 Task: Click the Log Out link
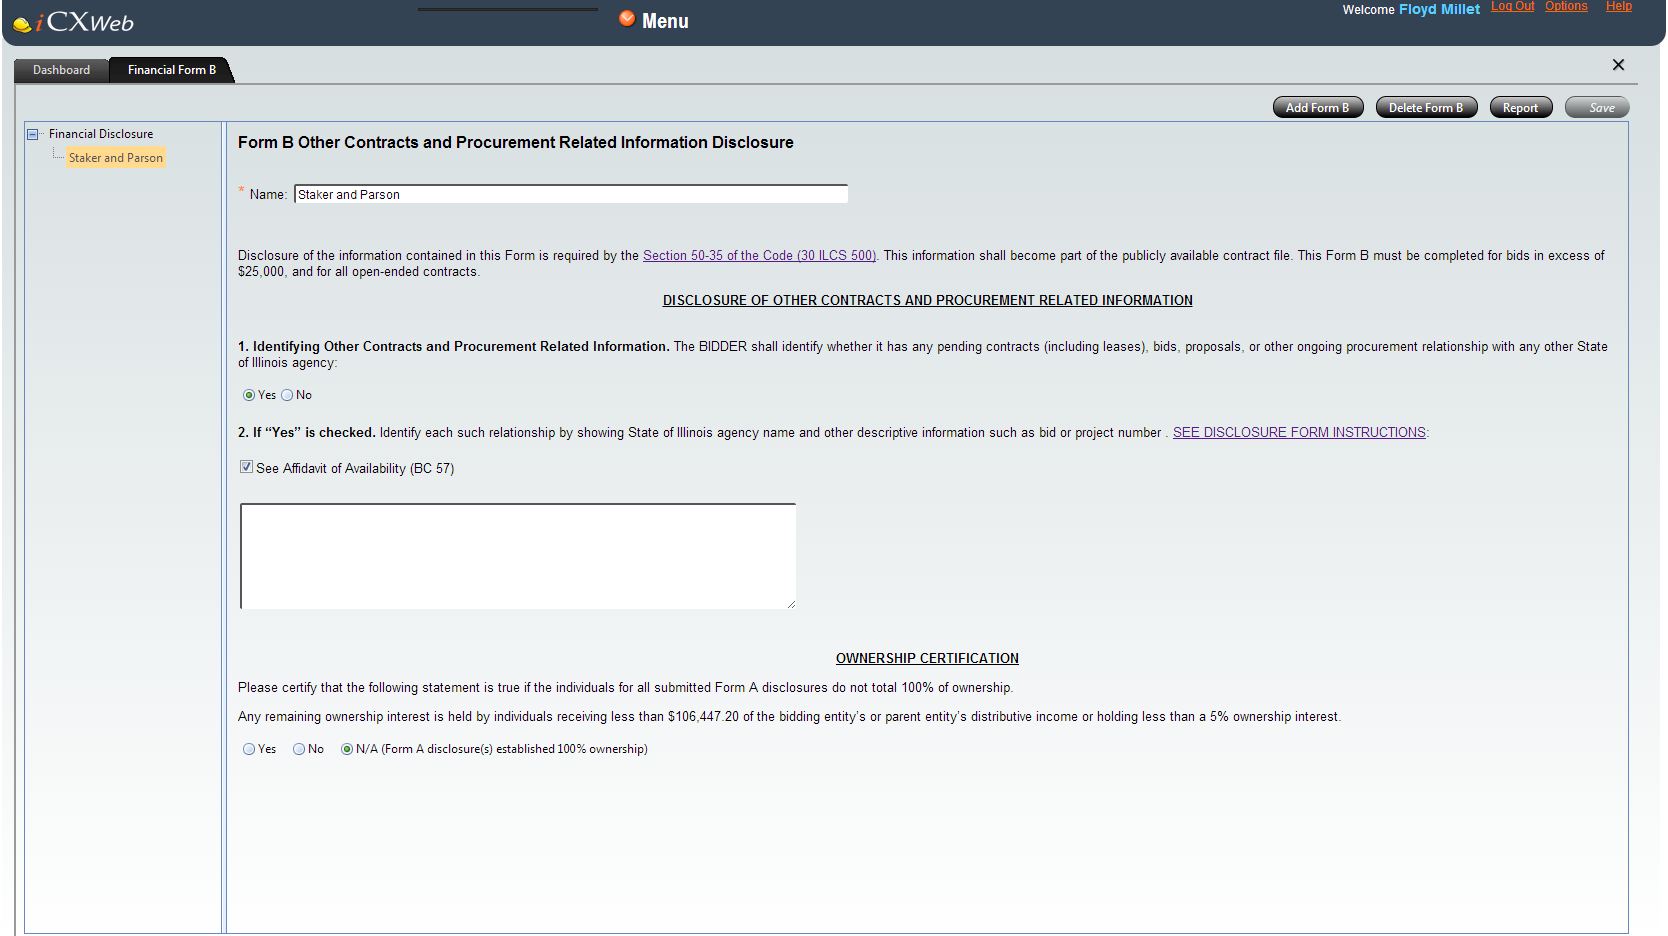click(x=1512, y=7)
